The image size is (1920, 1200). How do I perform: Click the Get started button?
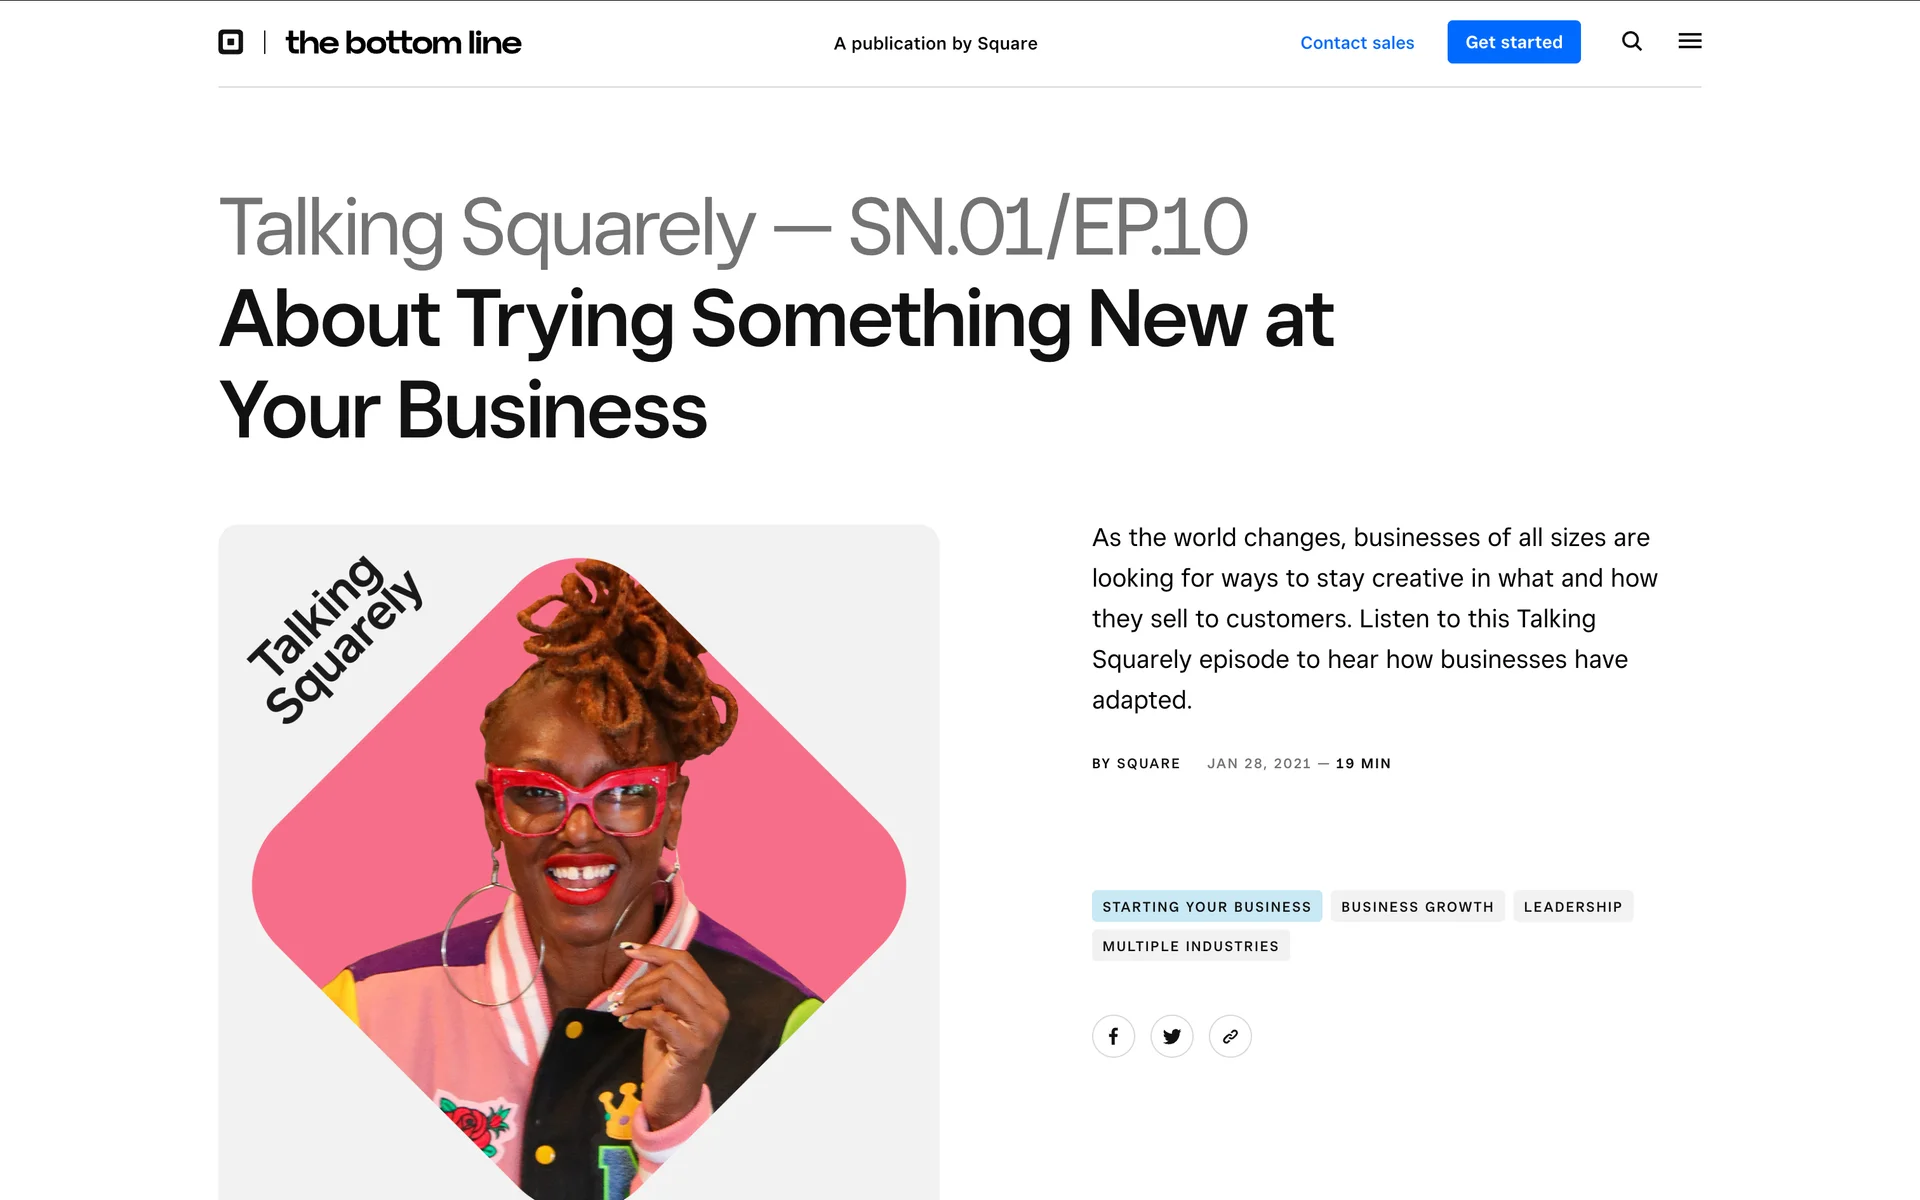tap(1514, 42)
